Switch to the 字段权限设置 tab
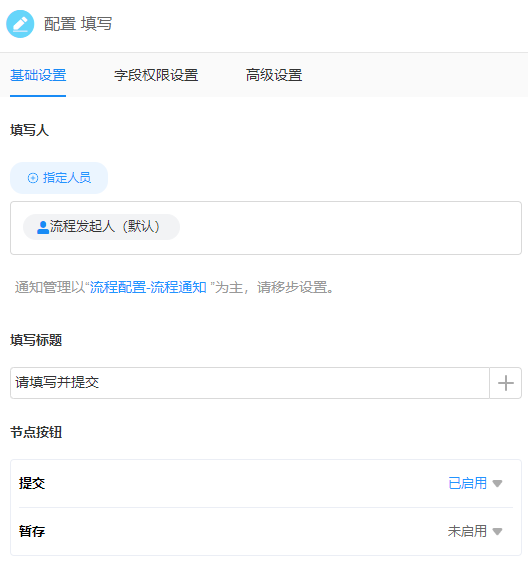 [156, 75]
